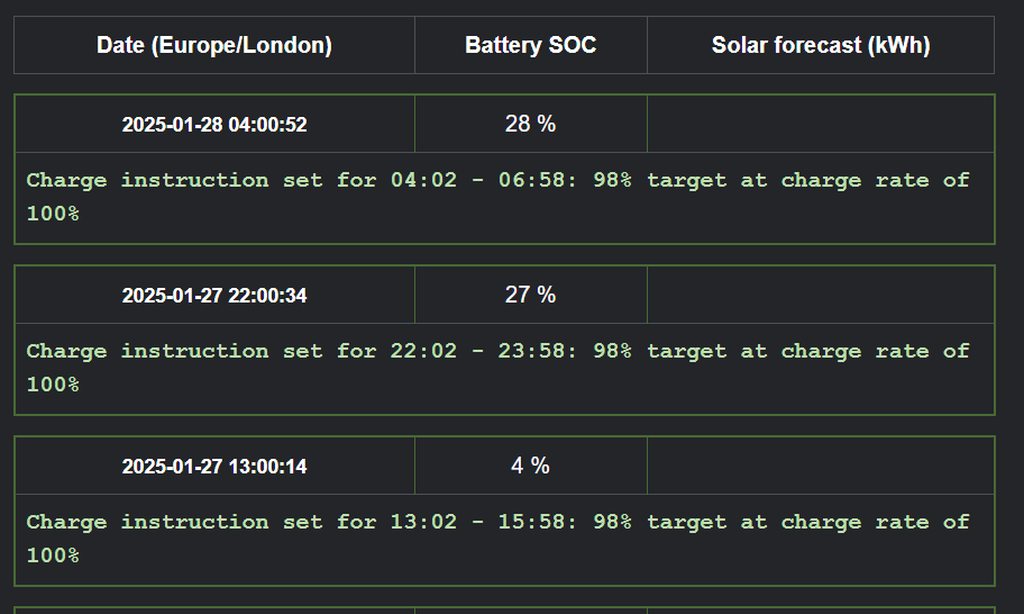Select the 2025-01-28 04:00:52 timestamp

pyautogui.click(x=214, y=125)
